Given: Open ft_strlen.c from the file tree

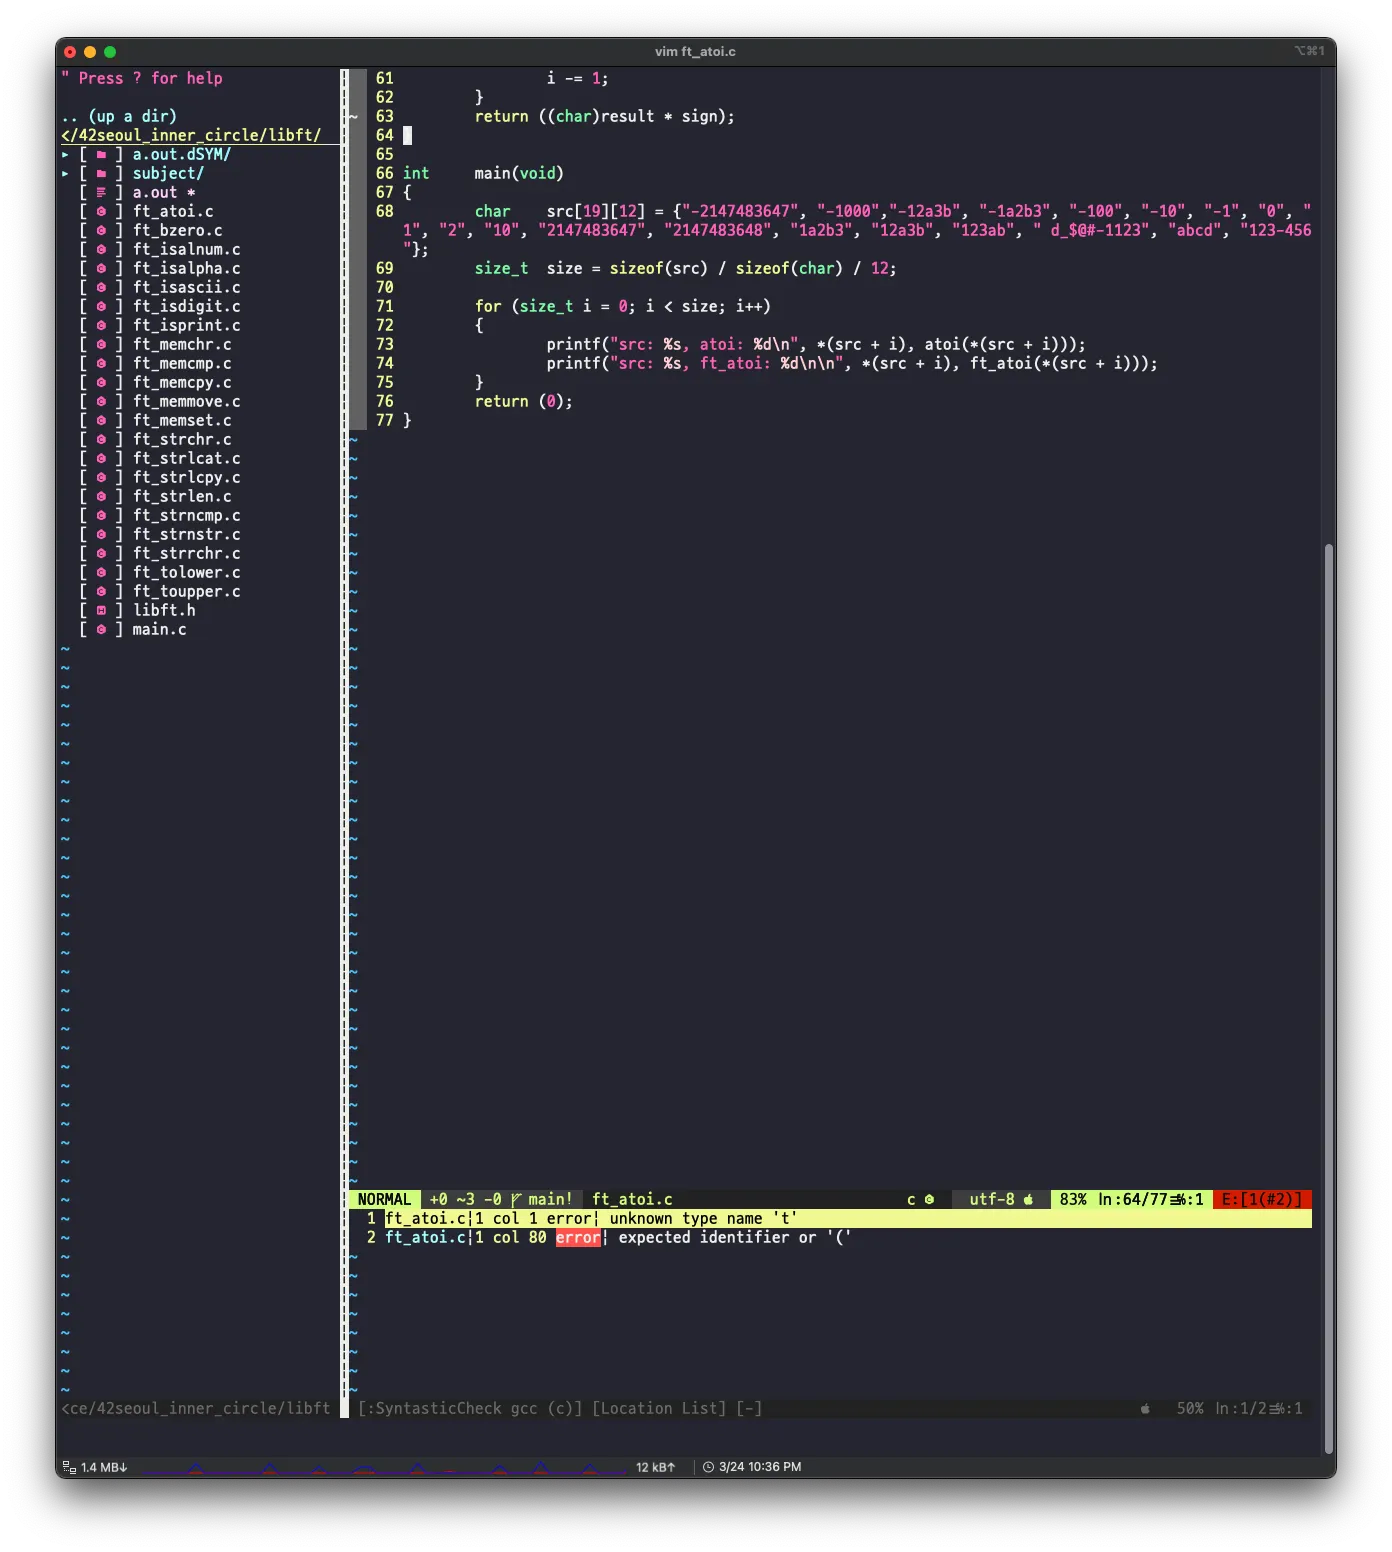Looking at the screenshot, I should tap(182, 497).
